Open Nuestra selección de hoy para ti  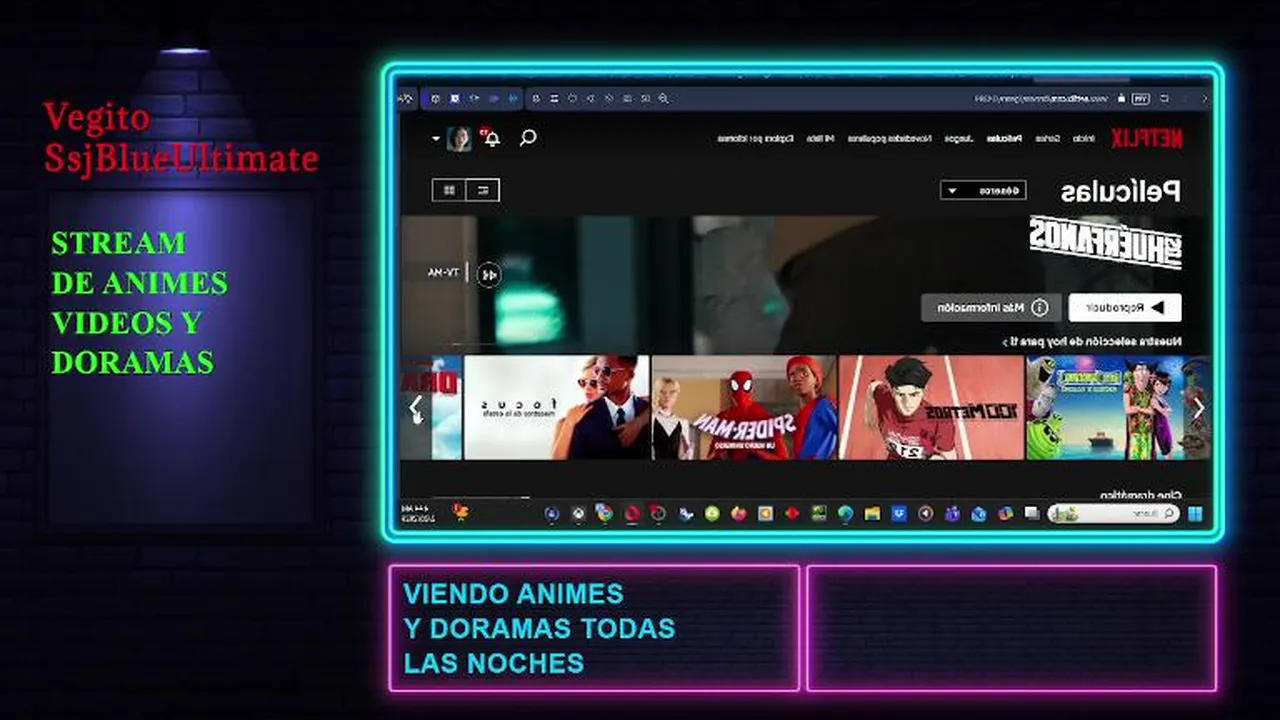[1093, 341]
